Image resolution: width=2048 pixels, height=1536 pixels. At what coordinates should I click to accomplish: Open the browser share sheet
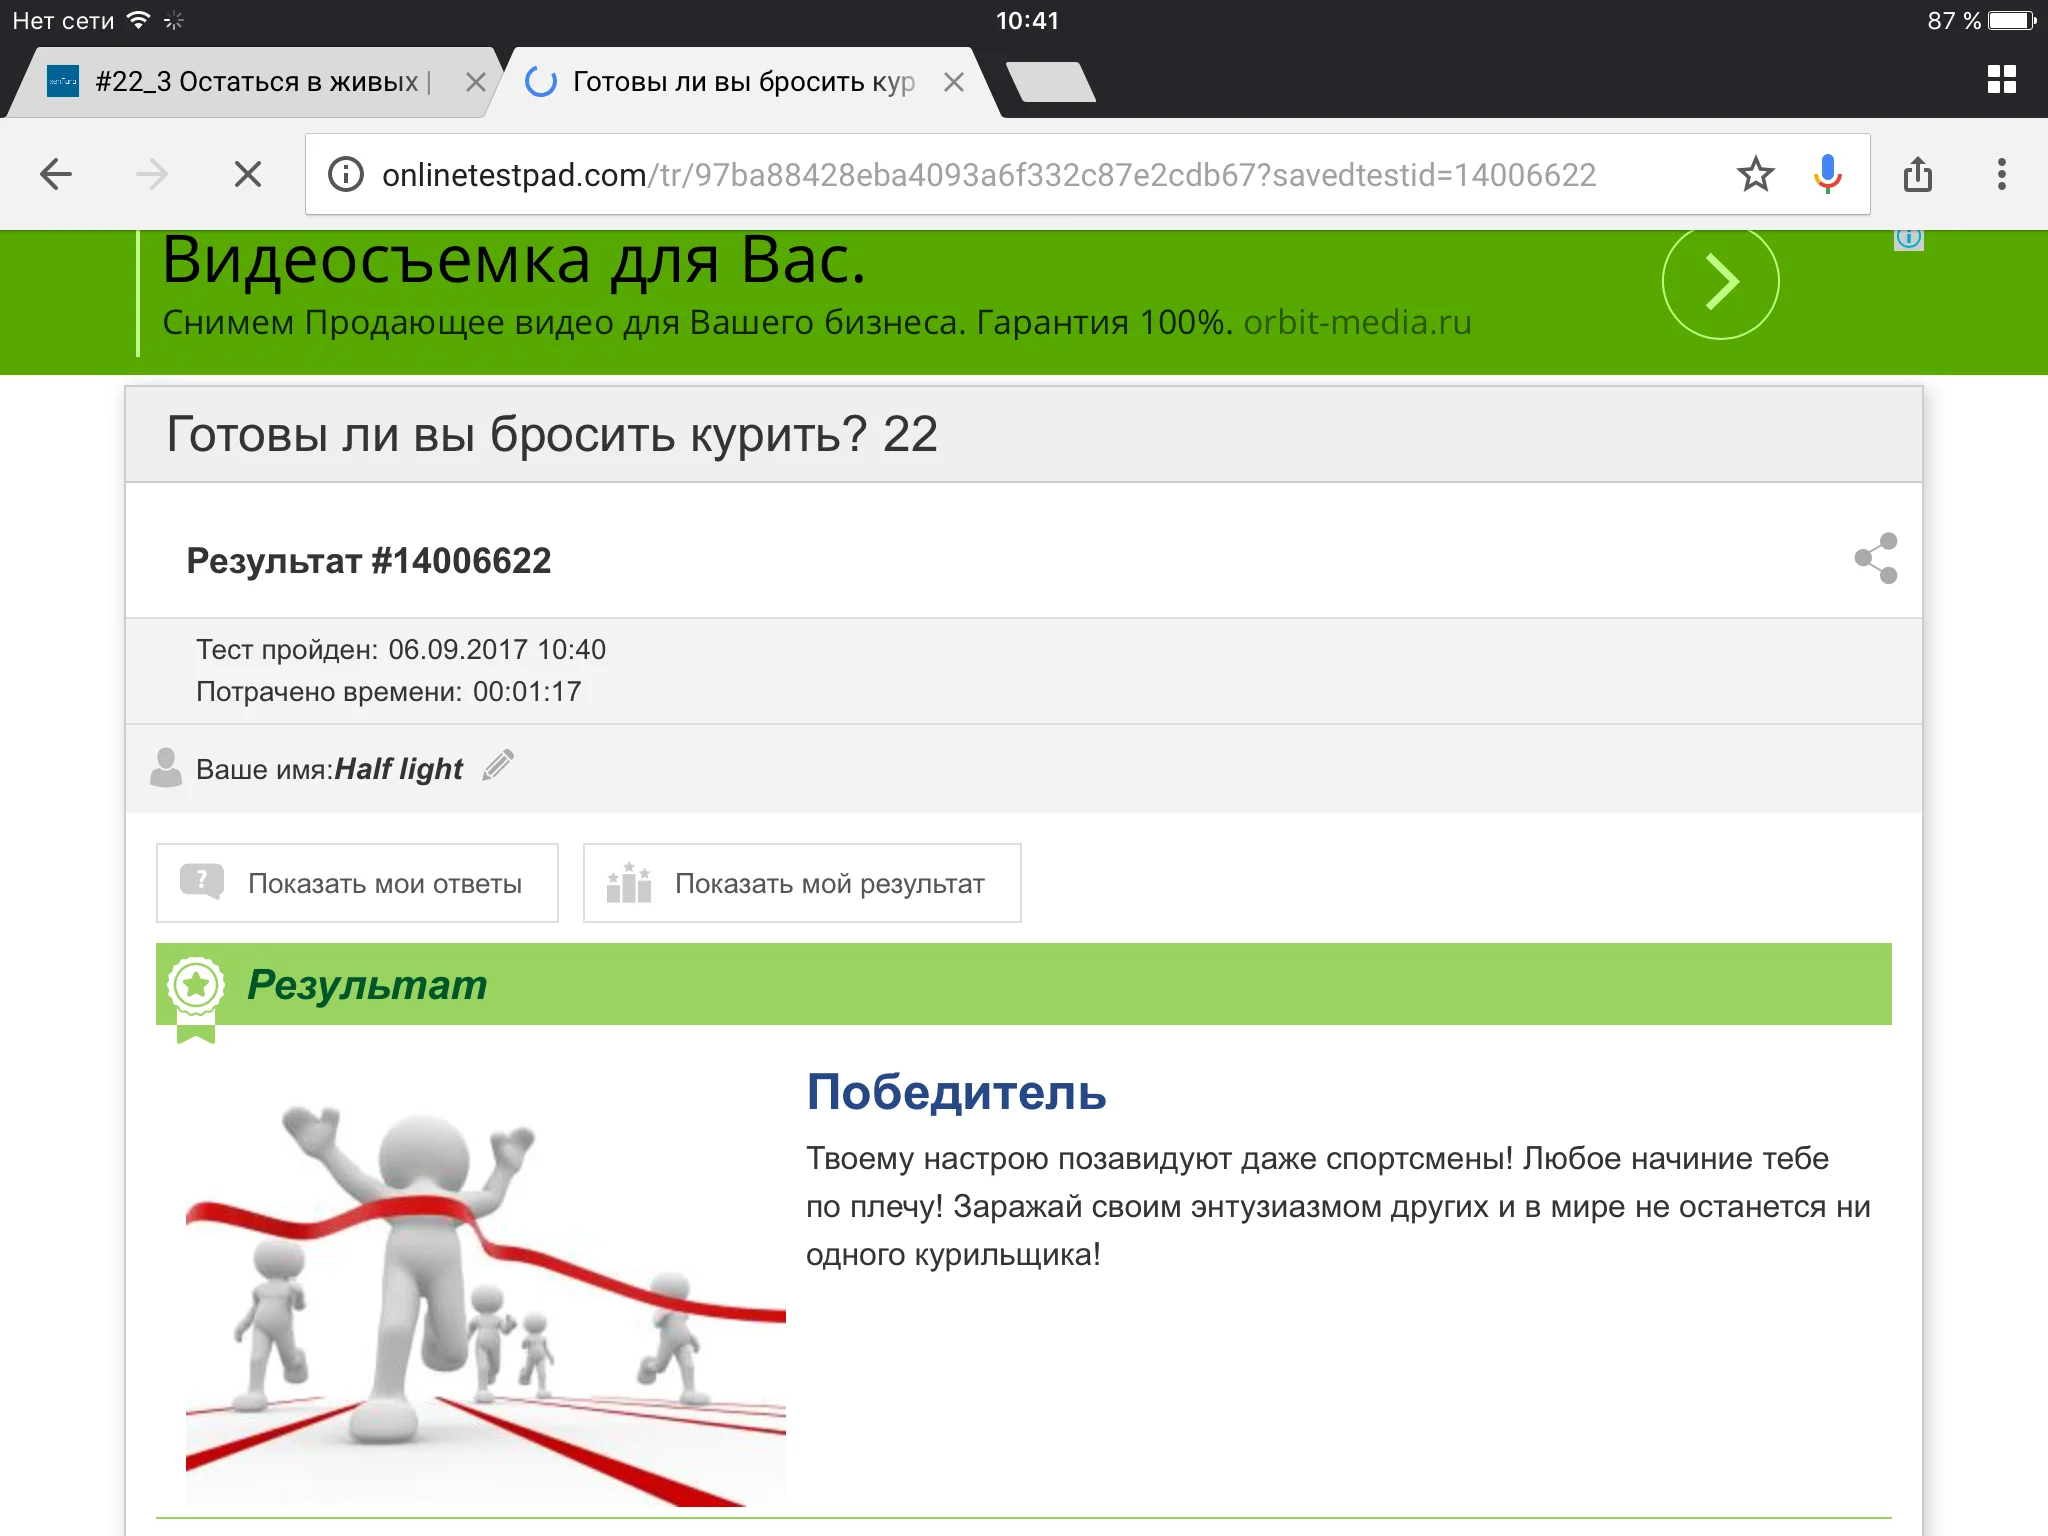(x=1917, y=174)
